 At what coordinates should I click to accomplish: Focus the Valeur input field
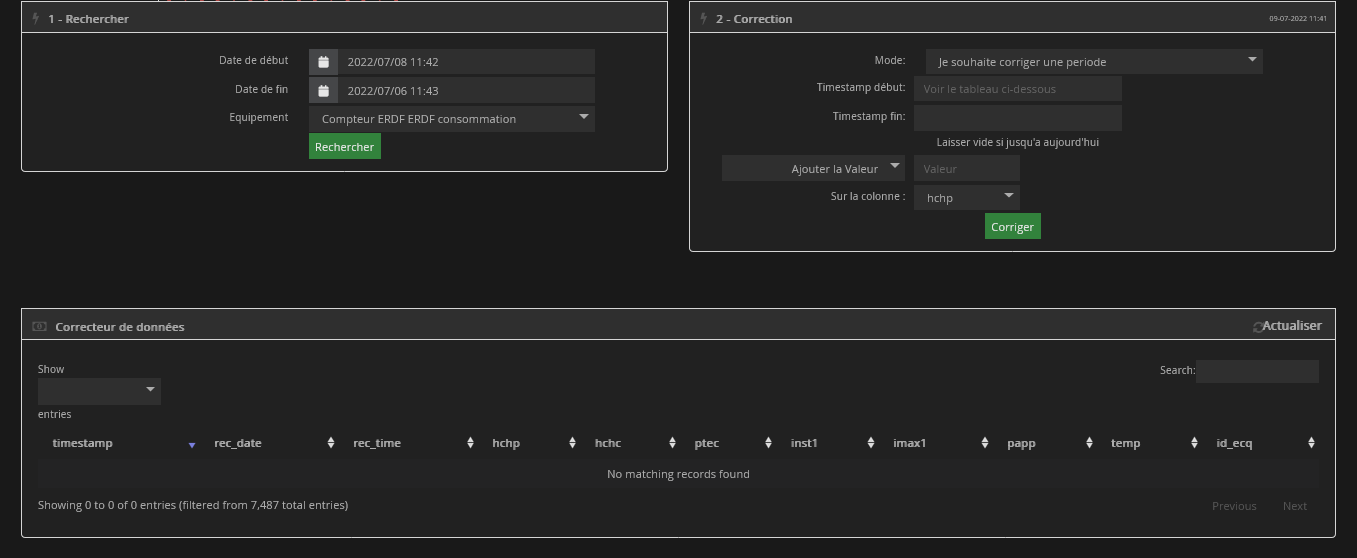click(966, 169)
